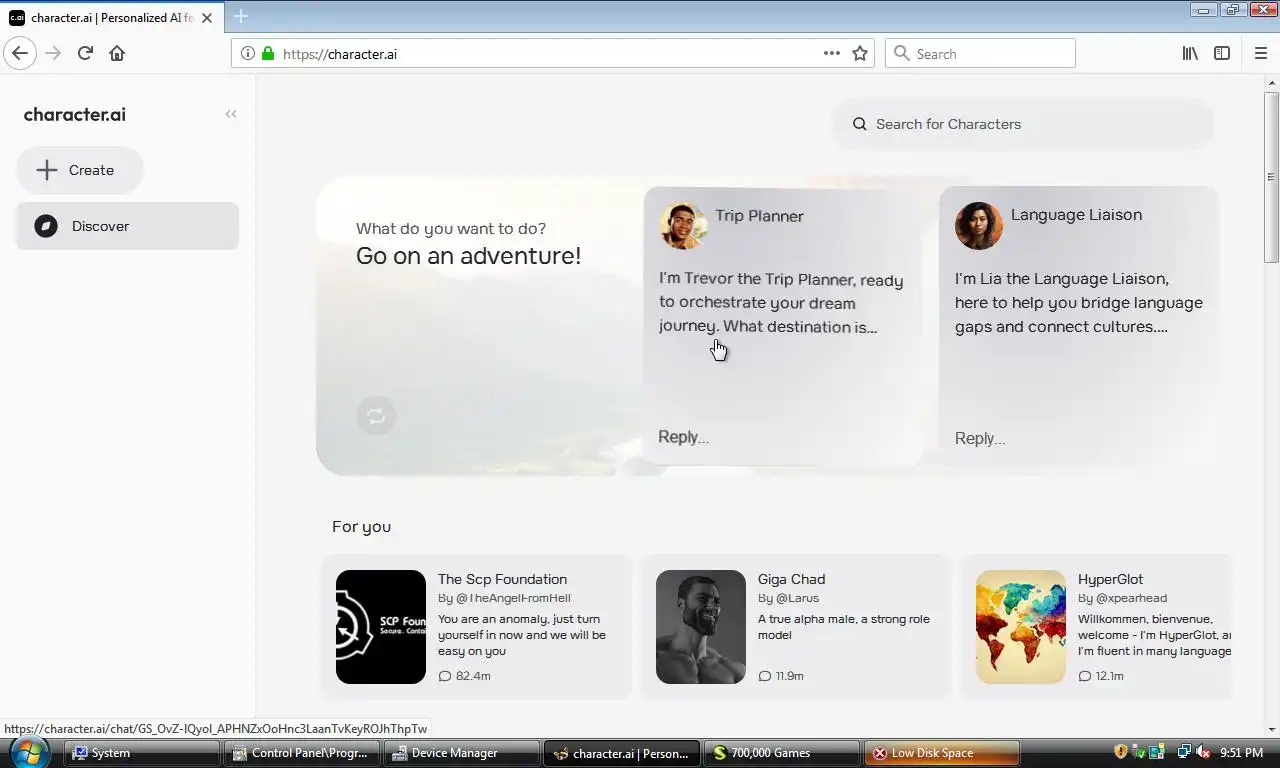
Task: Reload the current page
Action: [x=85, y=53]
